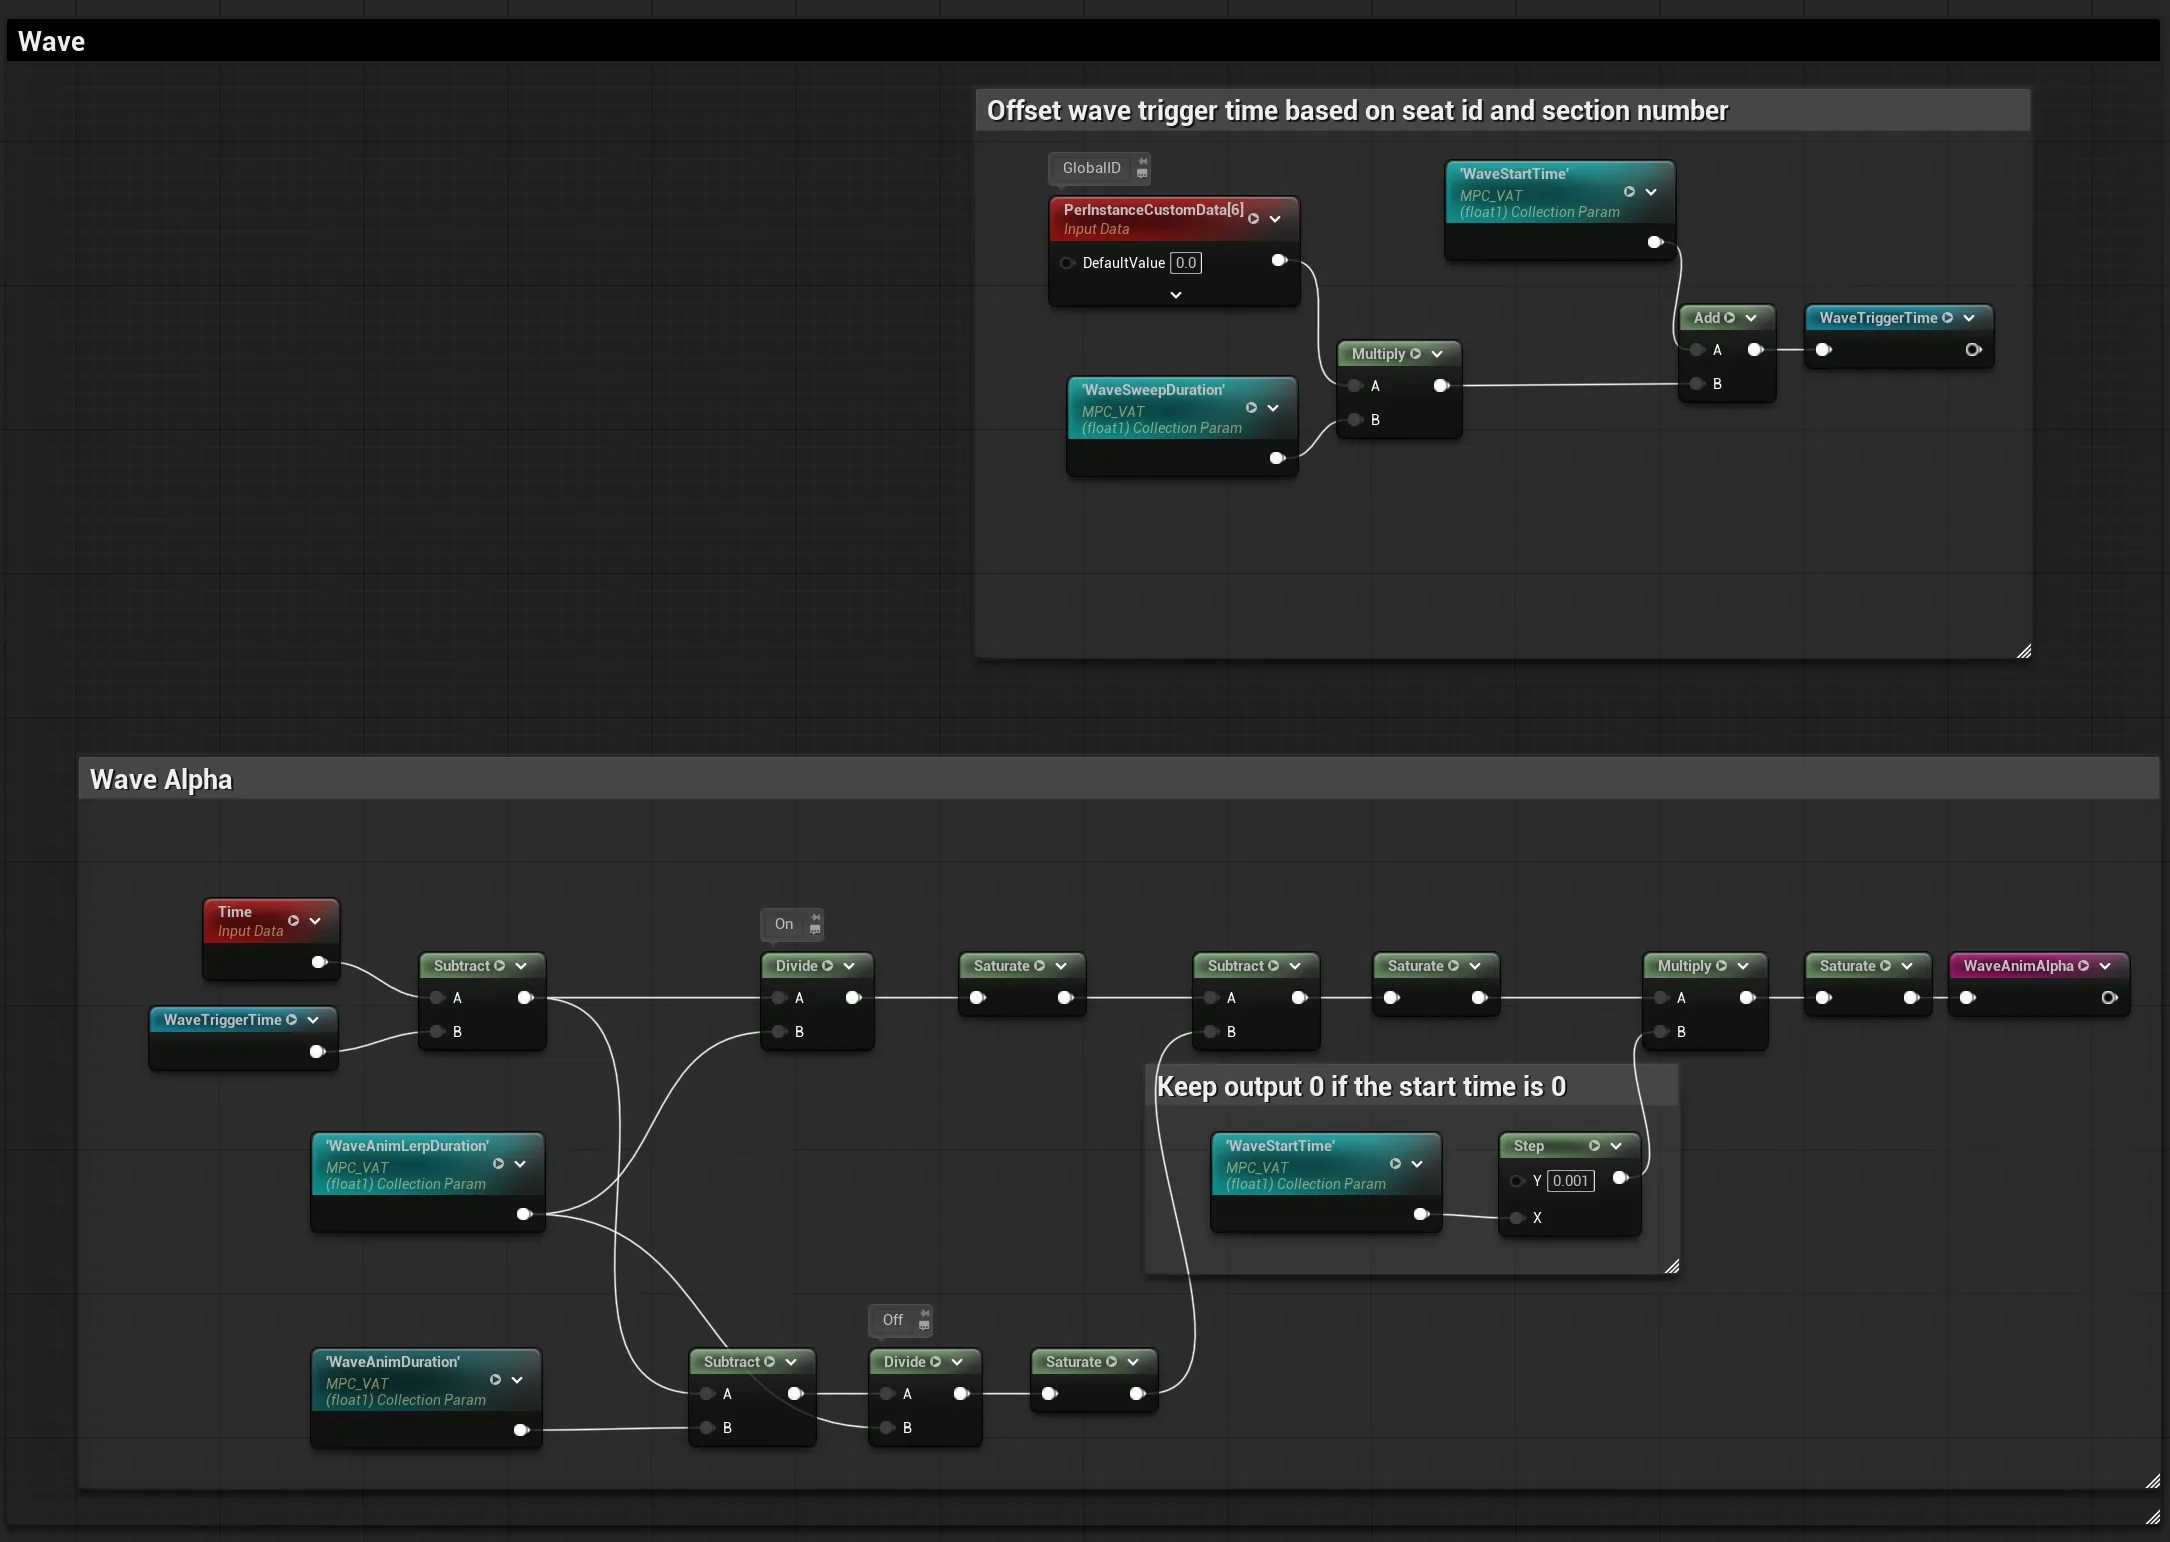2170x1542 pixels.
Task: Expand the PerInstanceCustomData node advanced pins chevron
Action: coord(1176,295)
